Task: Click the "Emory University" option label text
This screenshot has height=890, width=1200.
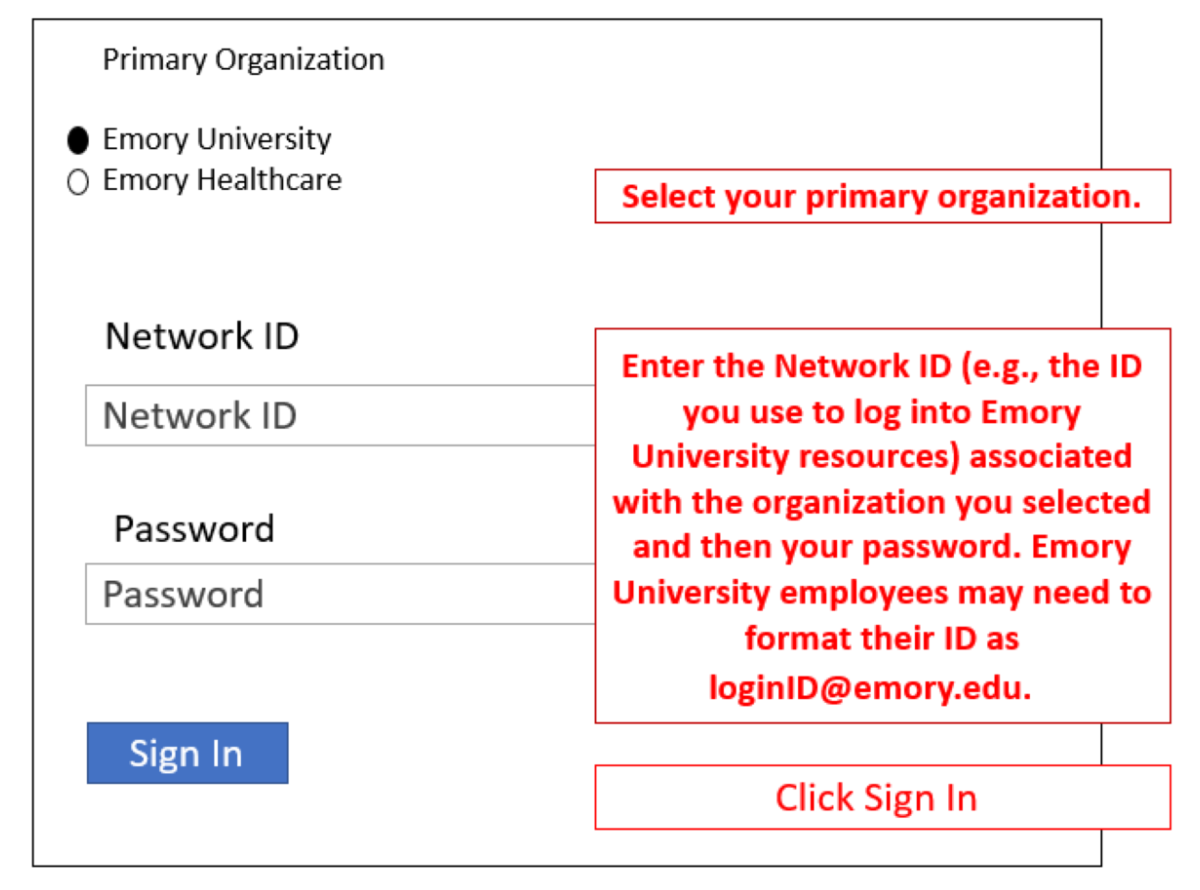Action: pos(217,139)
